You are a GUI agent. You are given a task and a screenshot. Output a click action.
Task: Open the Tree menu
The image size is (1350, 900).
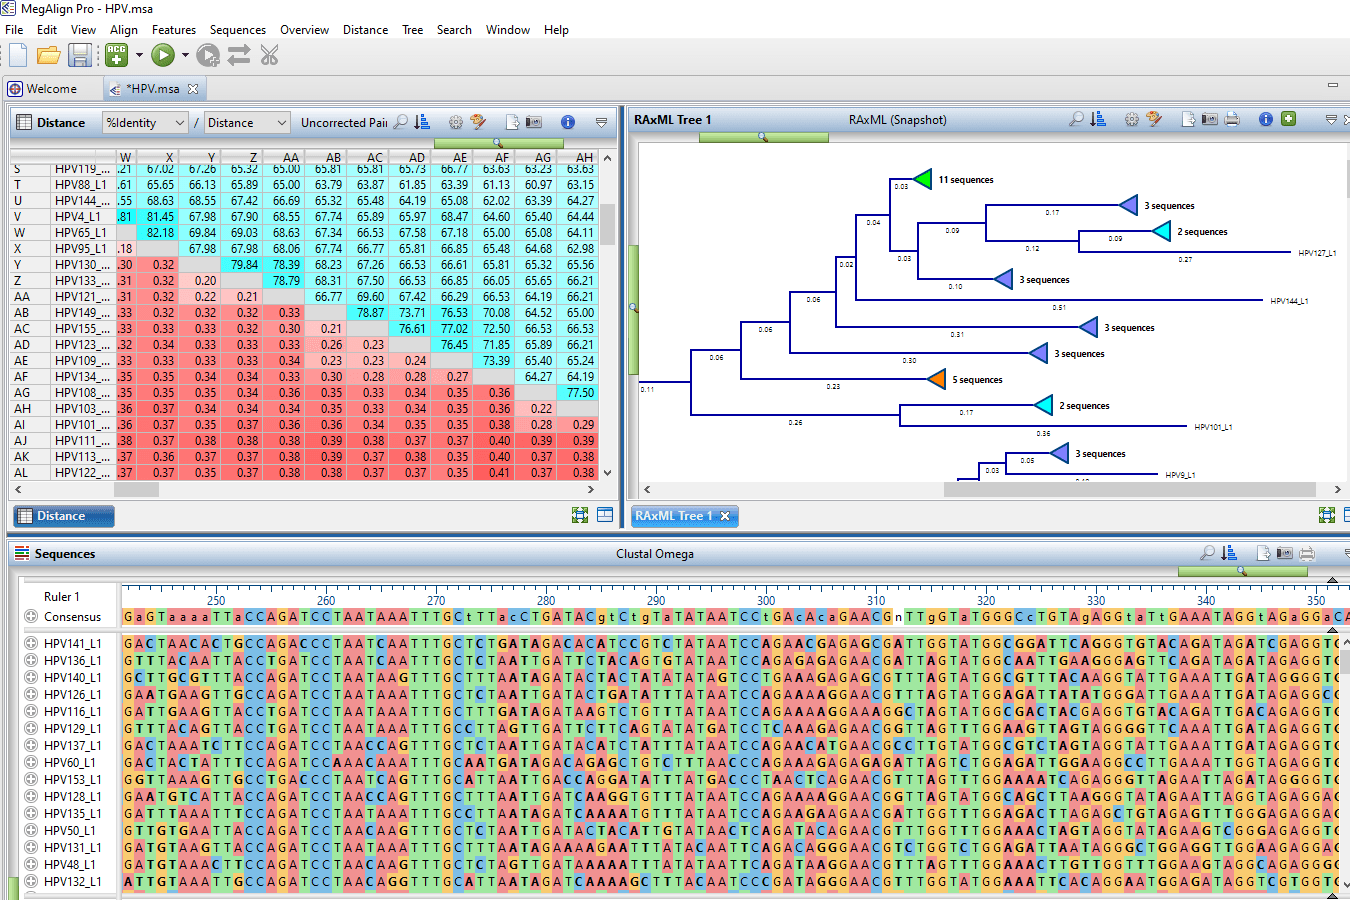click(x=412, y=29)
